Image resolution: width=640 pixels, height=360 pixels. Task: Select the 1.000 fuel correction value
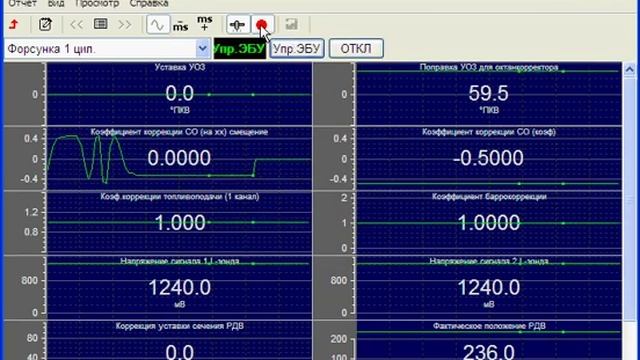180,223
